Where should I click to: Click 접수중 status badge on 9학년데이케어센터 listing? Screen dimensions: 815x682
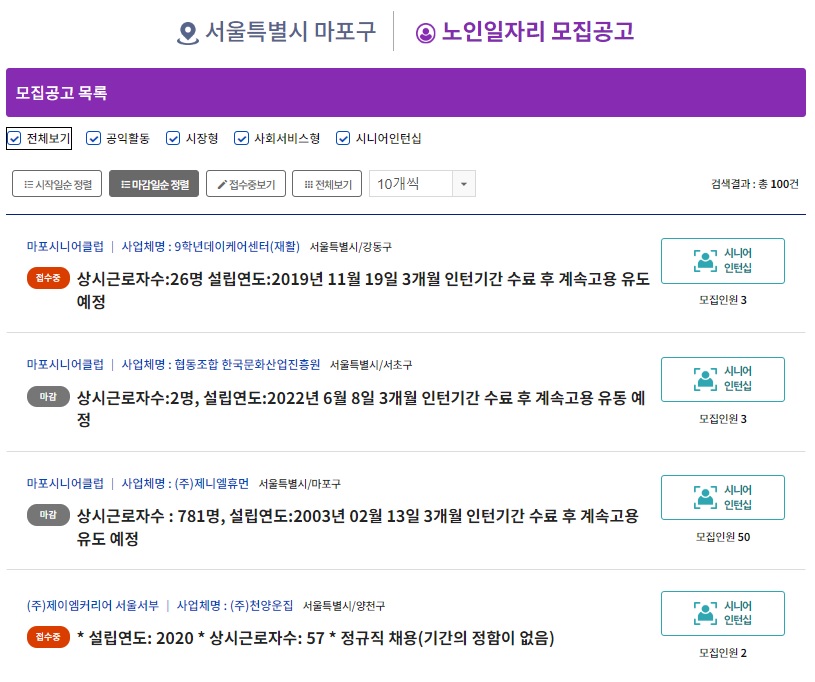48,278
